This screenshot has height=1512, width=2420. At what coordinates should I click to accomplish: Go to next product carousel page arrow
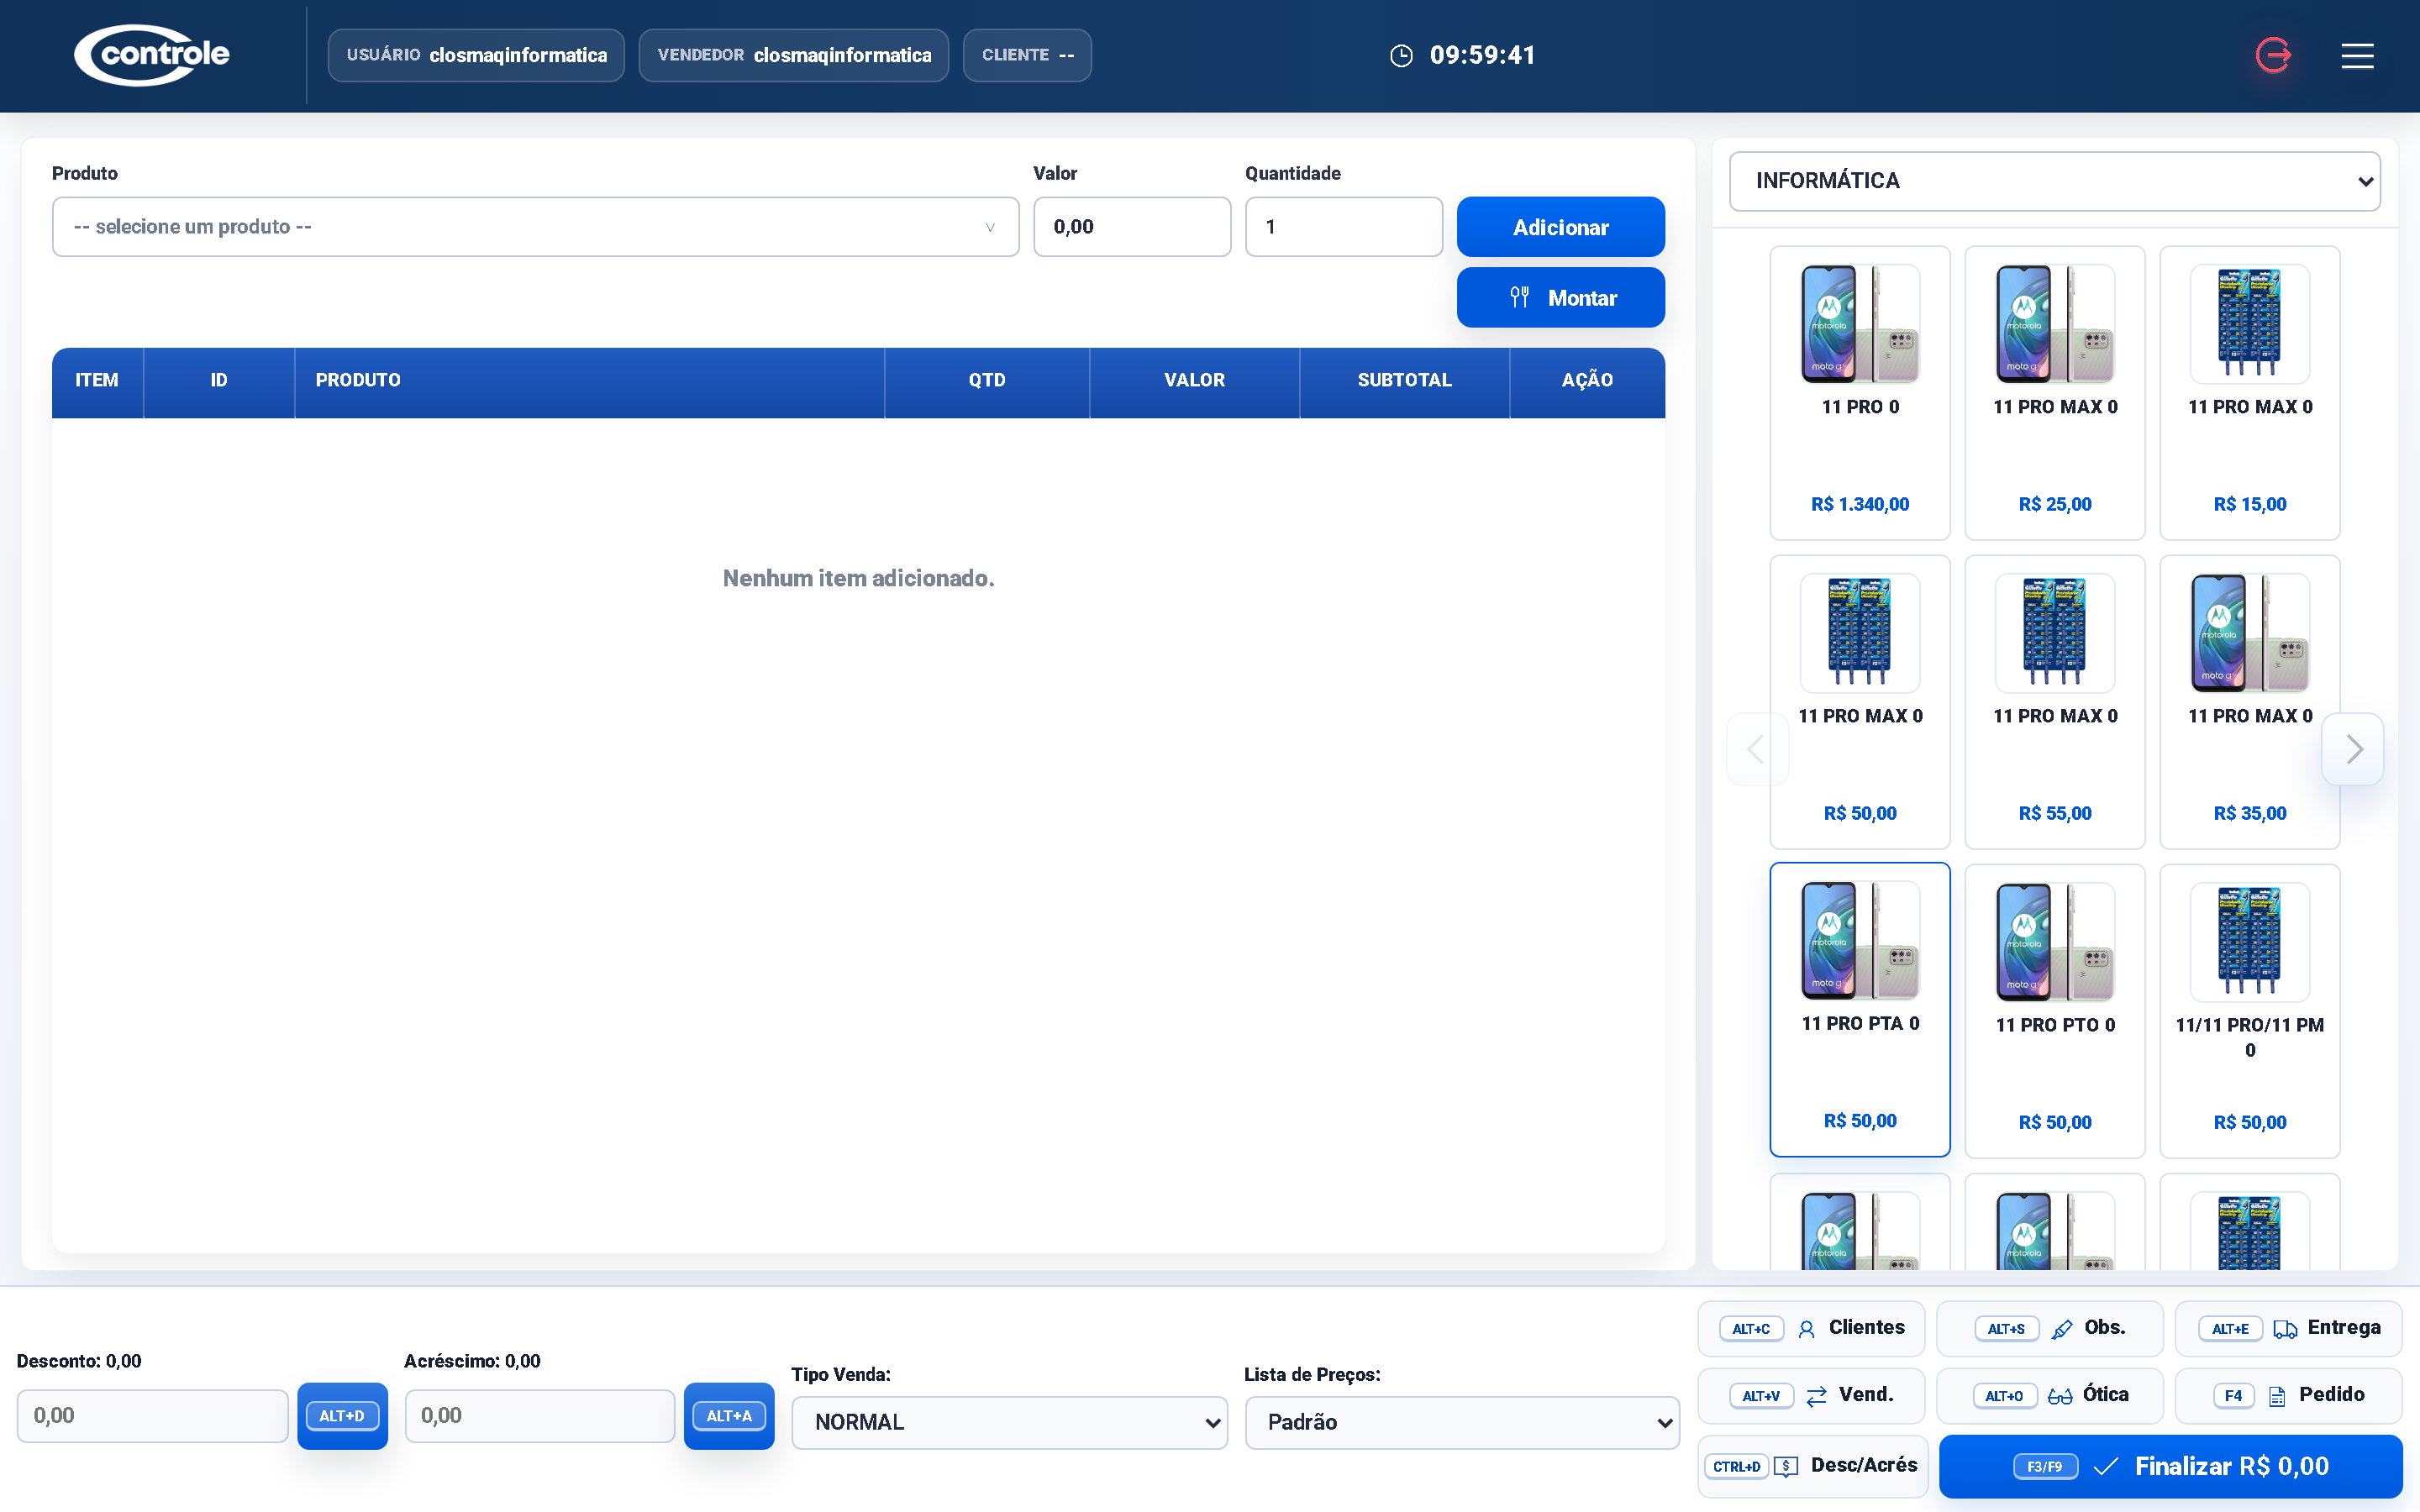(2354, 749)
